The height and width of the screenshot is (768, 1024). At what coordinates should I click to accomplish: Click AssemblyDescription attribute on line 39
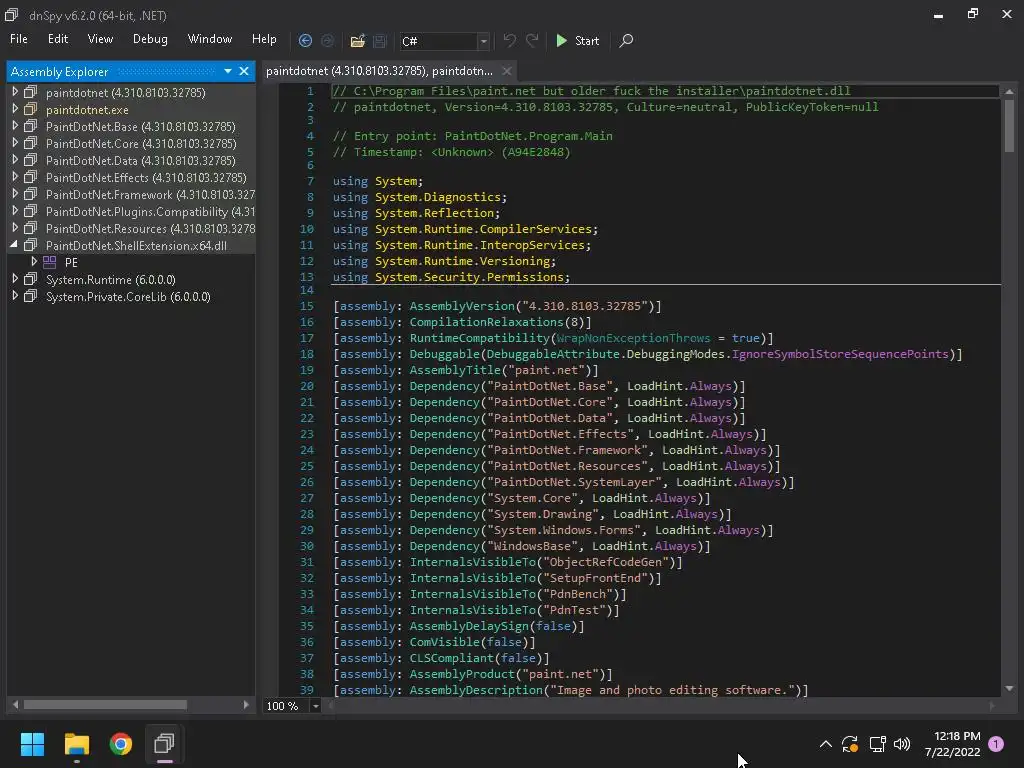click(475, 690)
